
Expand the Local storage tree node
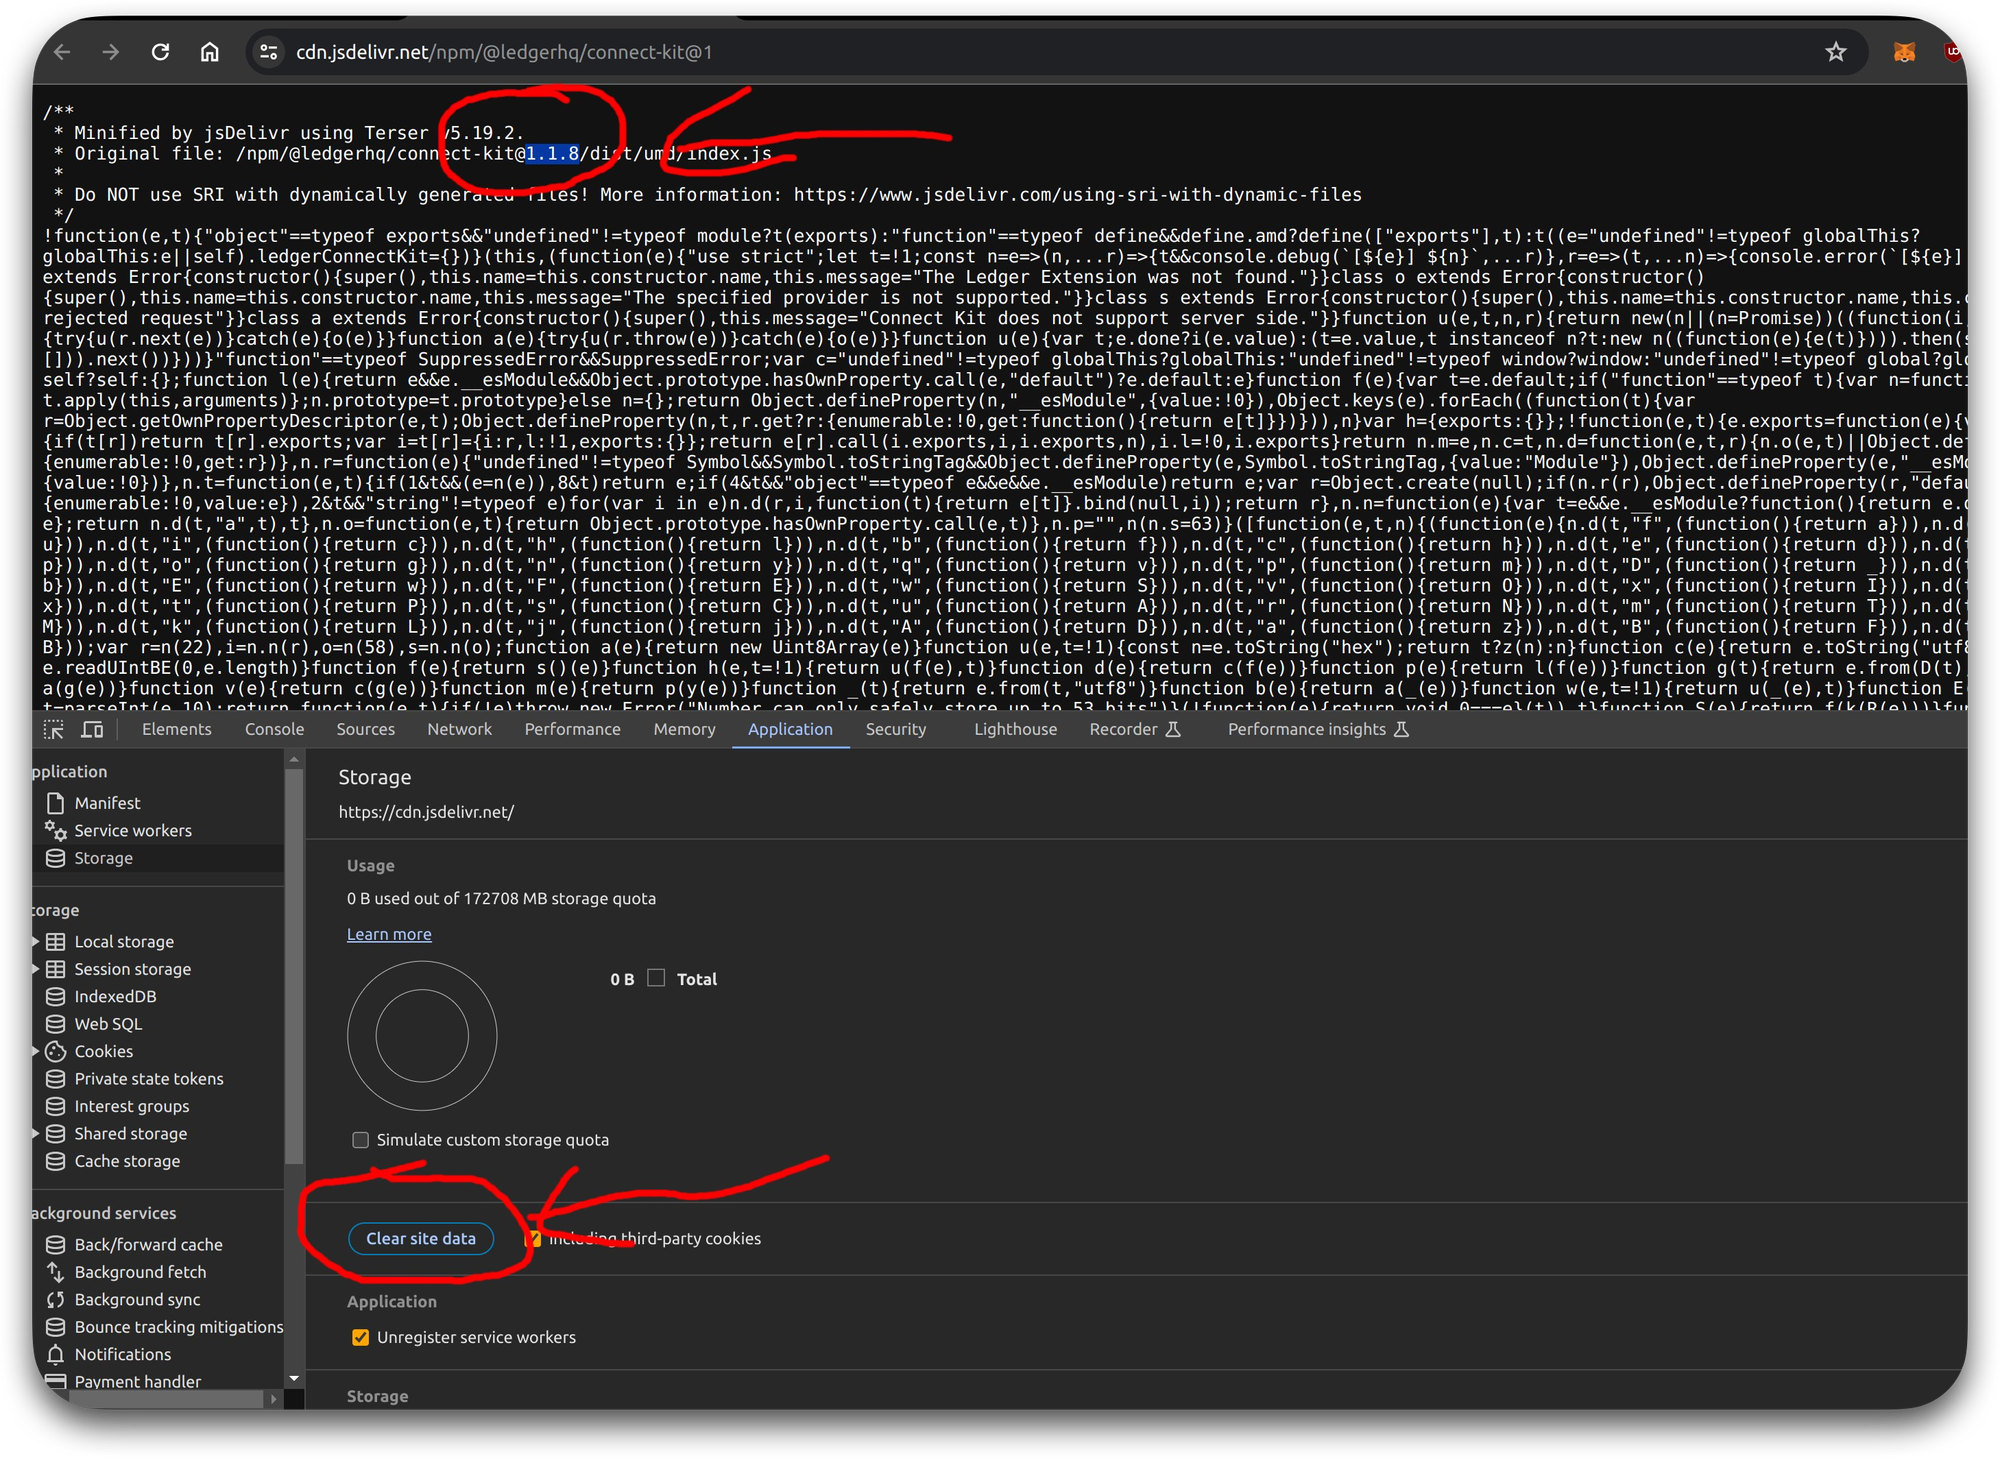36,942
